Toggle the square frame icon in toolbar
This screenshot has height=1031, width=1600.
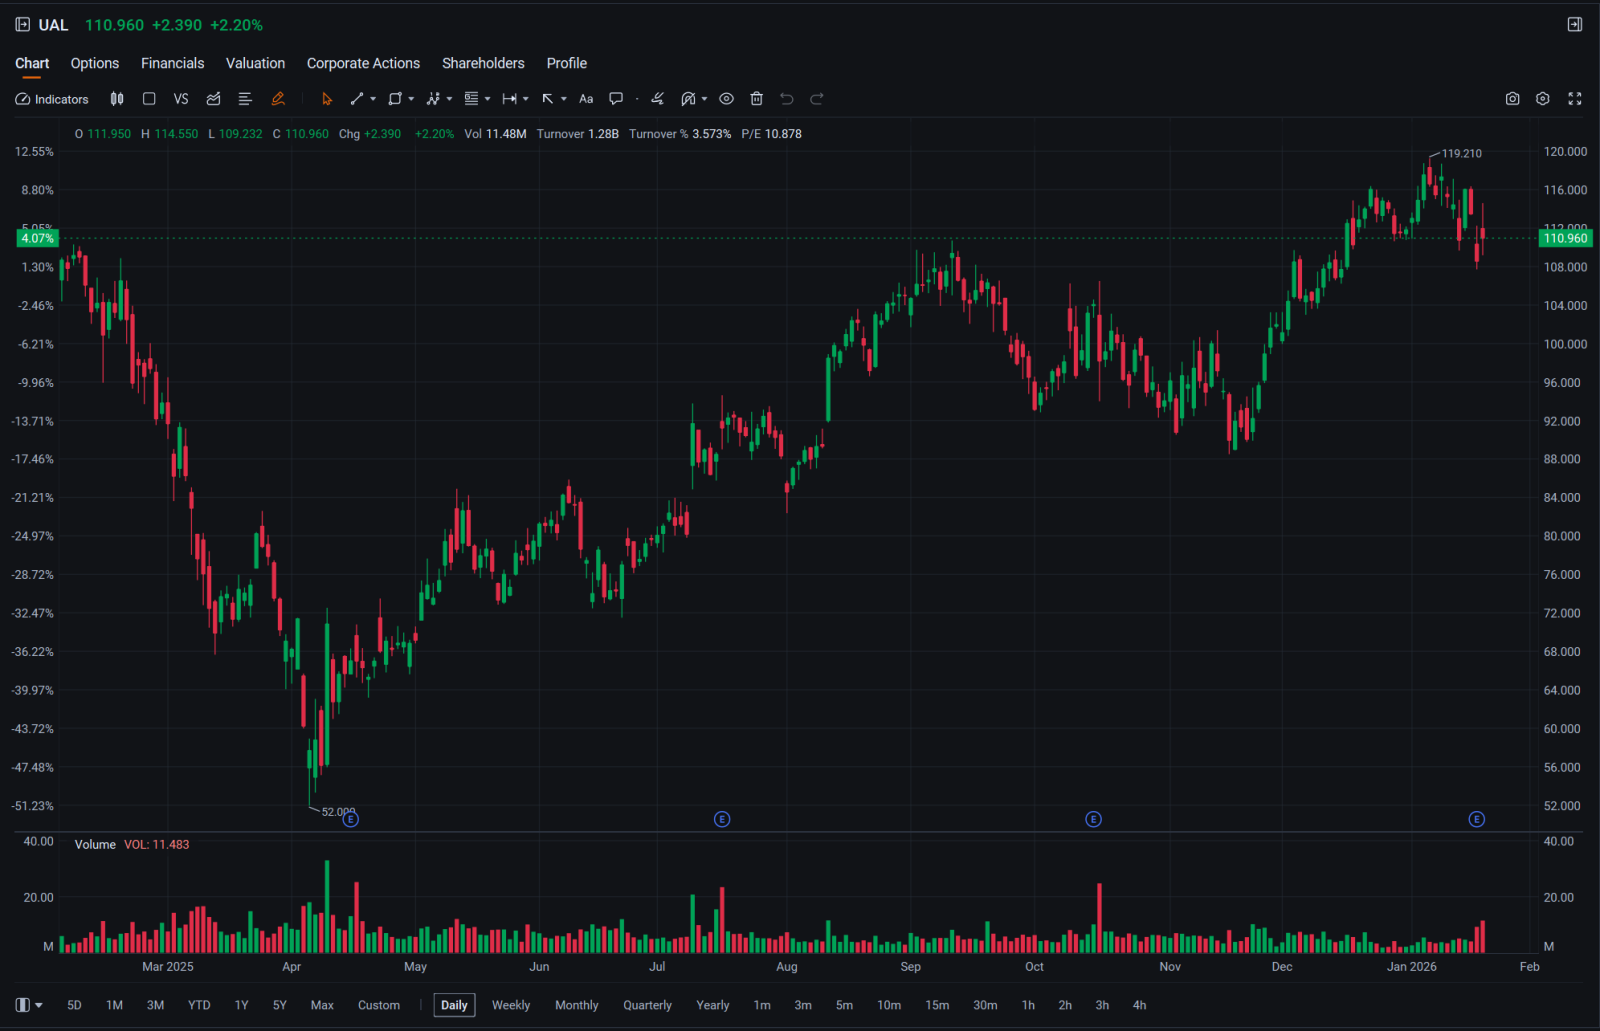tap(149, 99)
